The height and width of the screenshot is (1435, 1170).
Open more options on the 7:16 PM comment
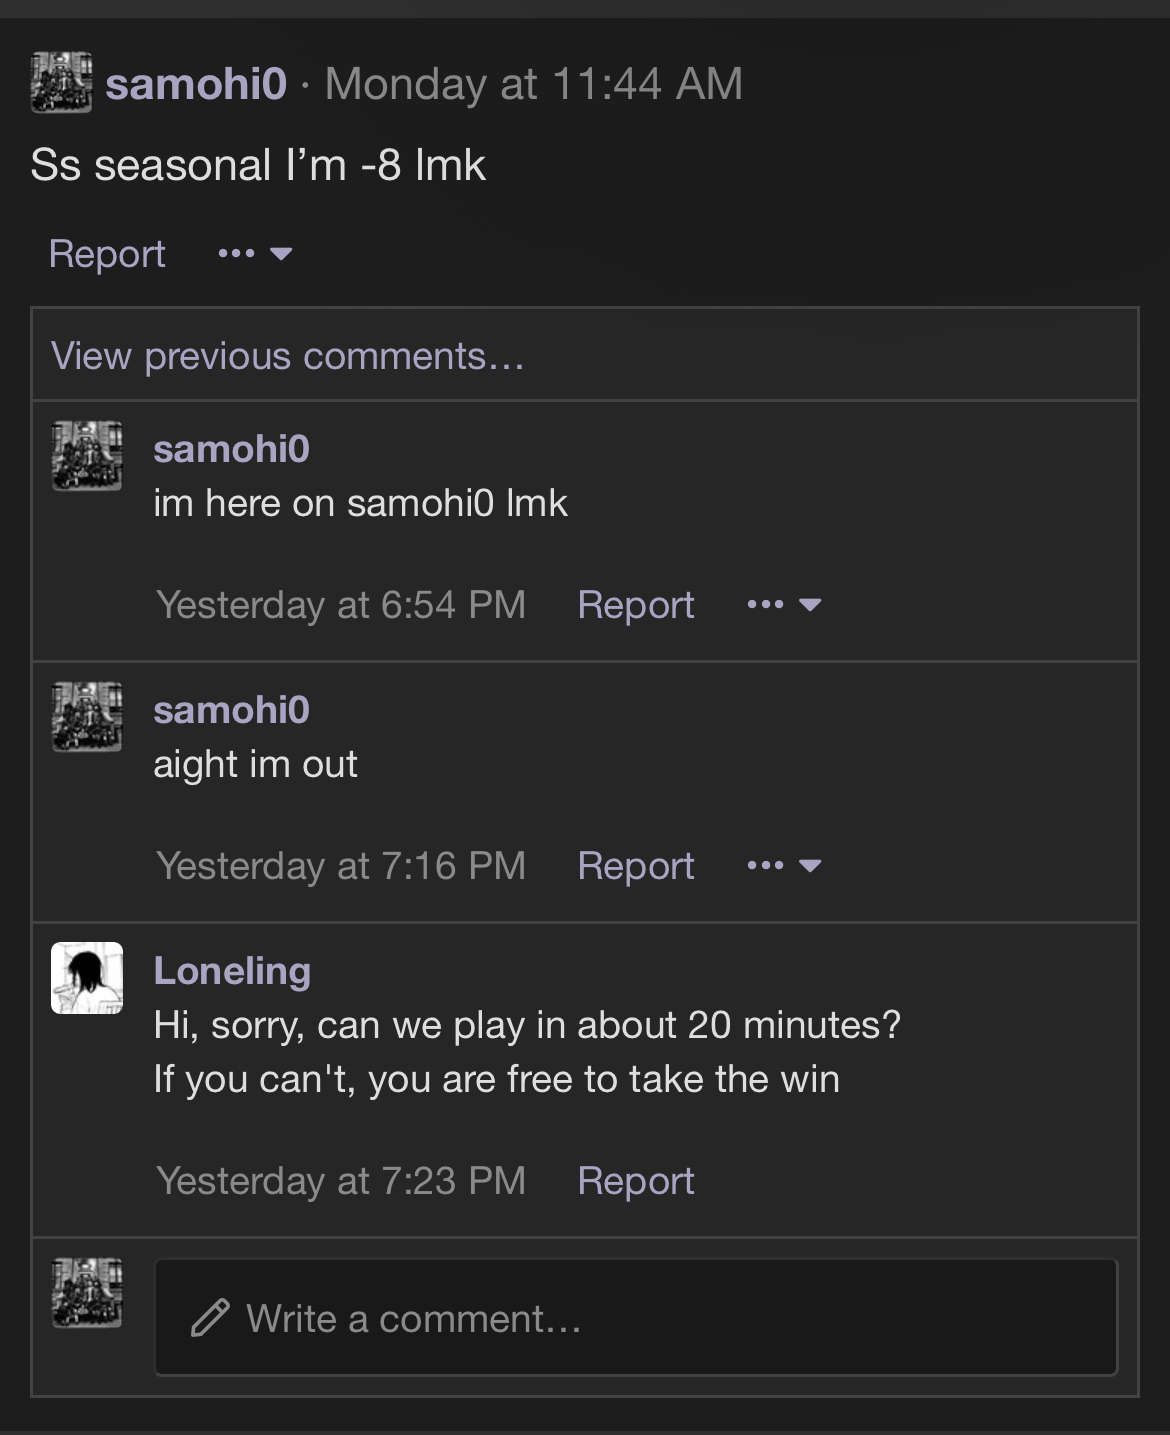click(784, 866)
